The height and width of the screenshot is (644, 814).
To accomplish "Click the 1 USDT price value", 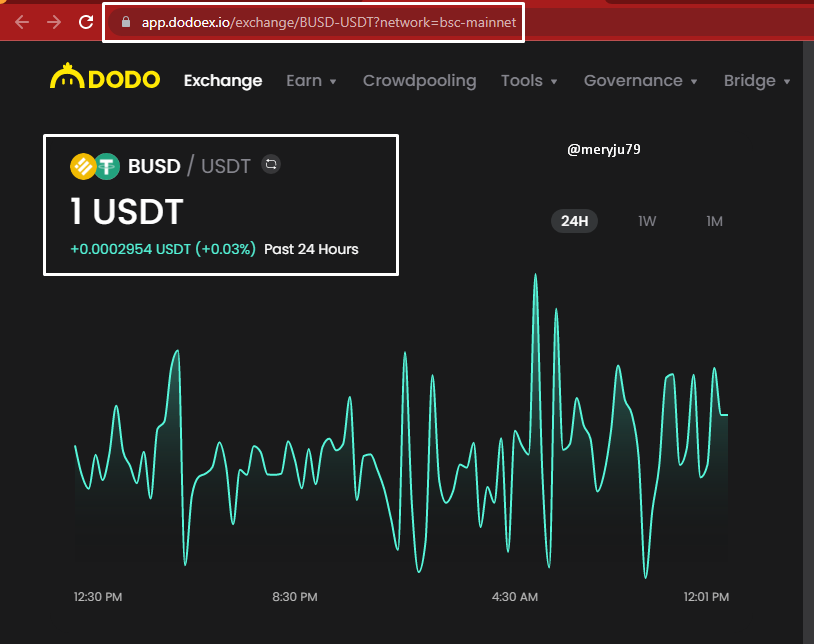I will pos(127,212).
